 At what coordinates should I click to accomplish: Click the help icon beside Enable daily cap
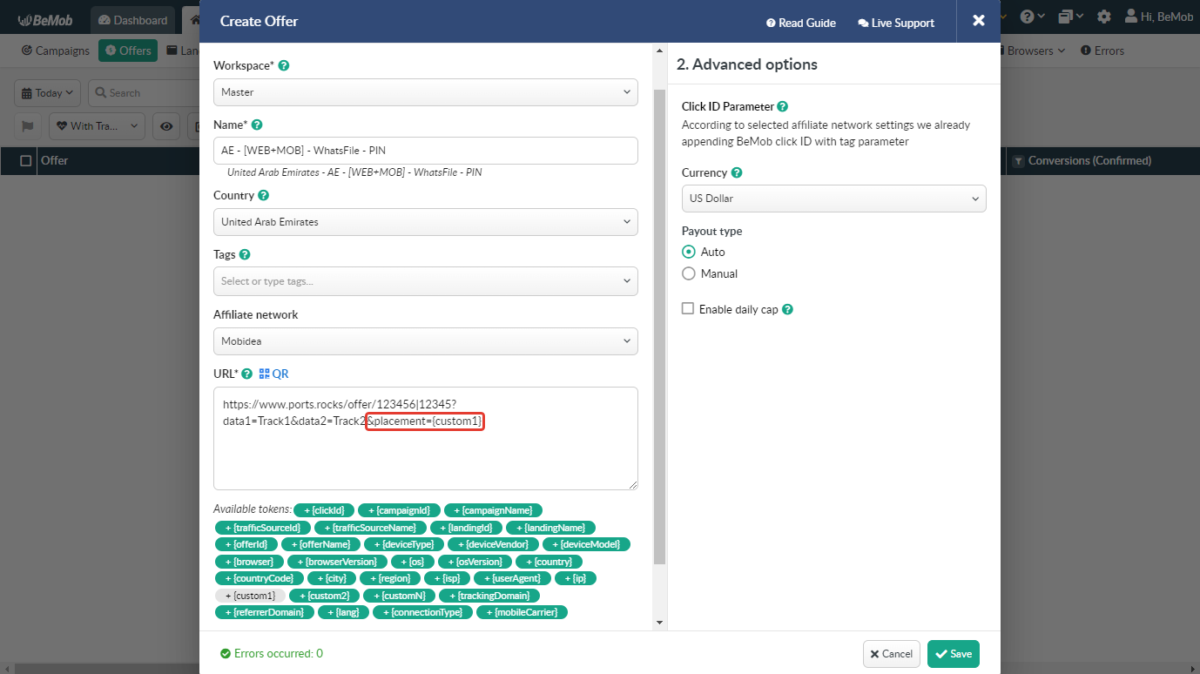pyautogui.click(x=788, y=310)
